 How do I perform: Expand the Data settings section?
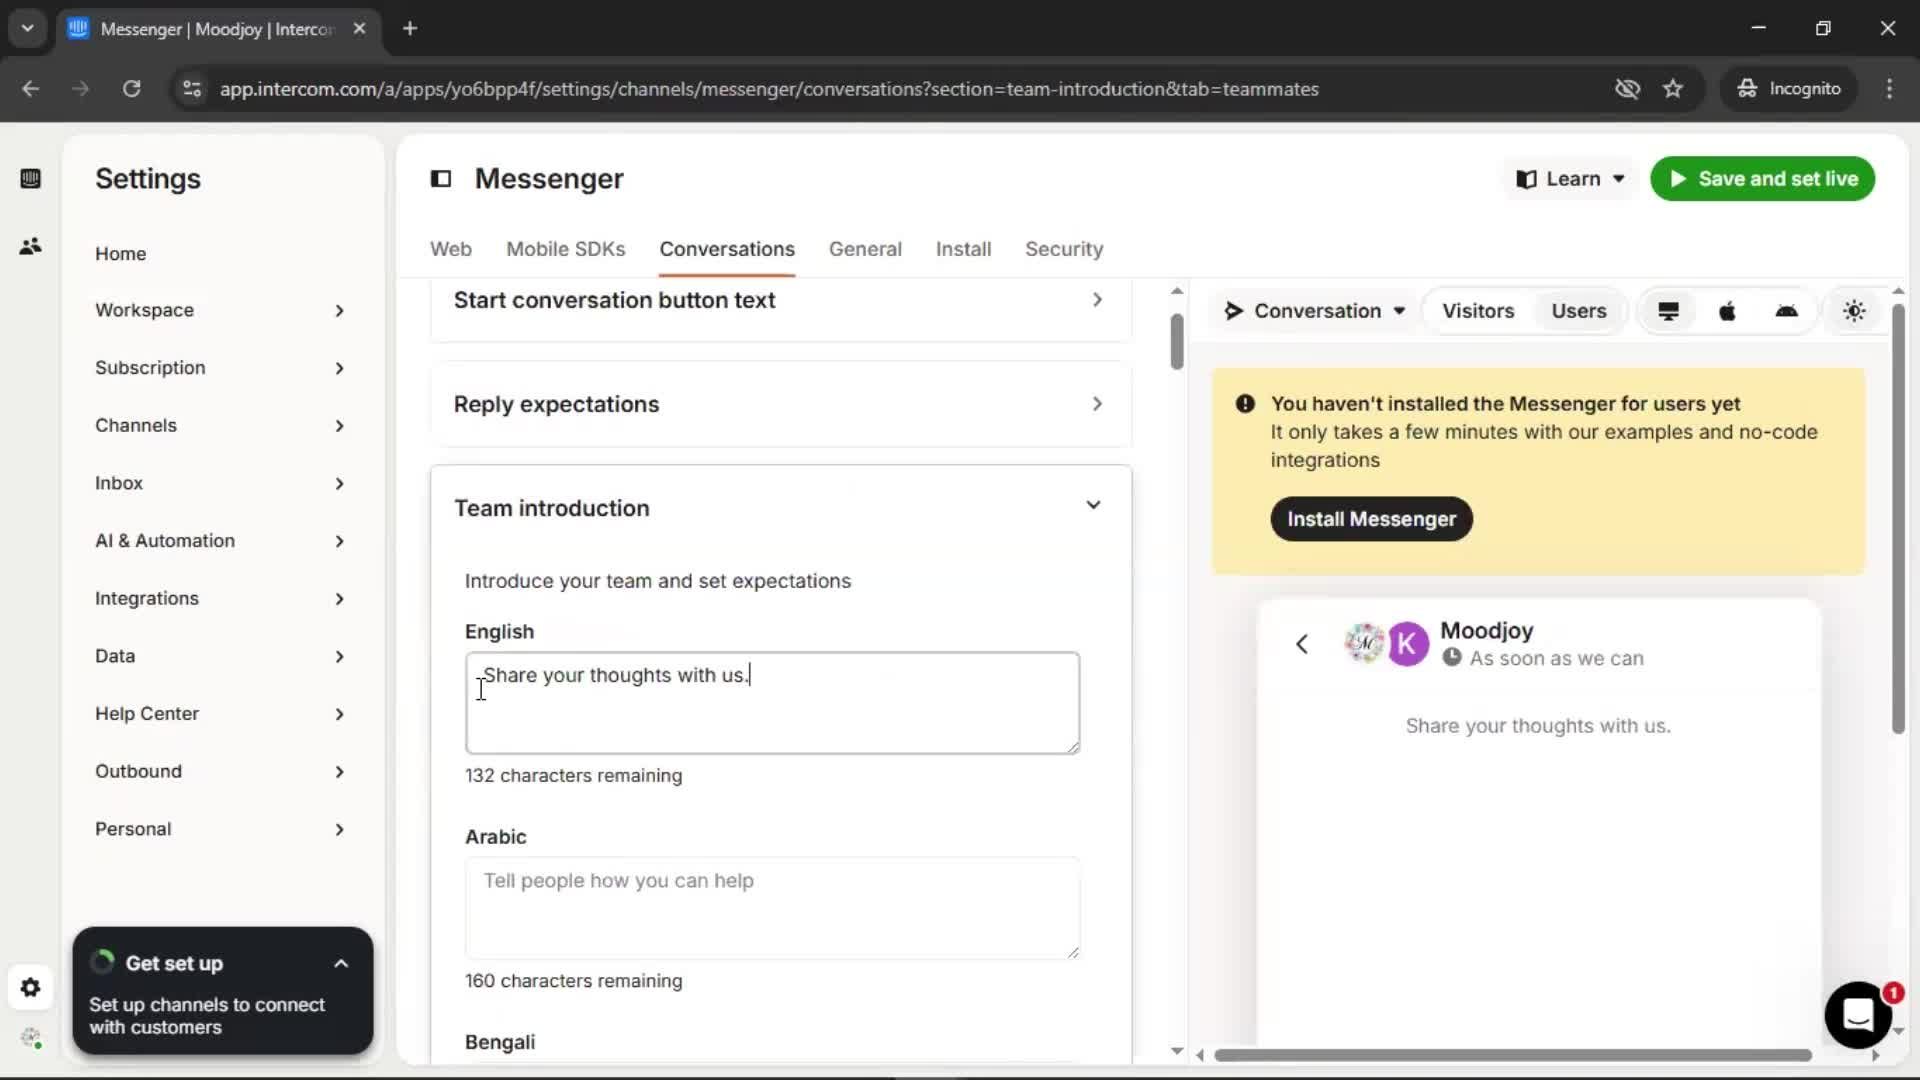click(220, 657)
